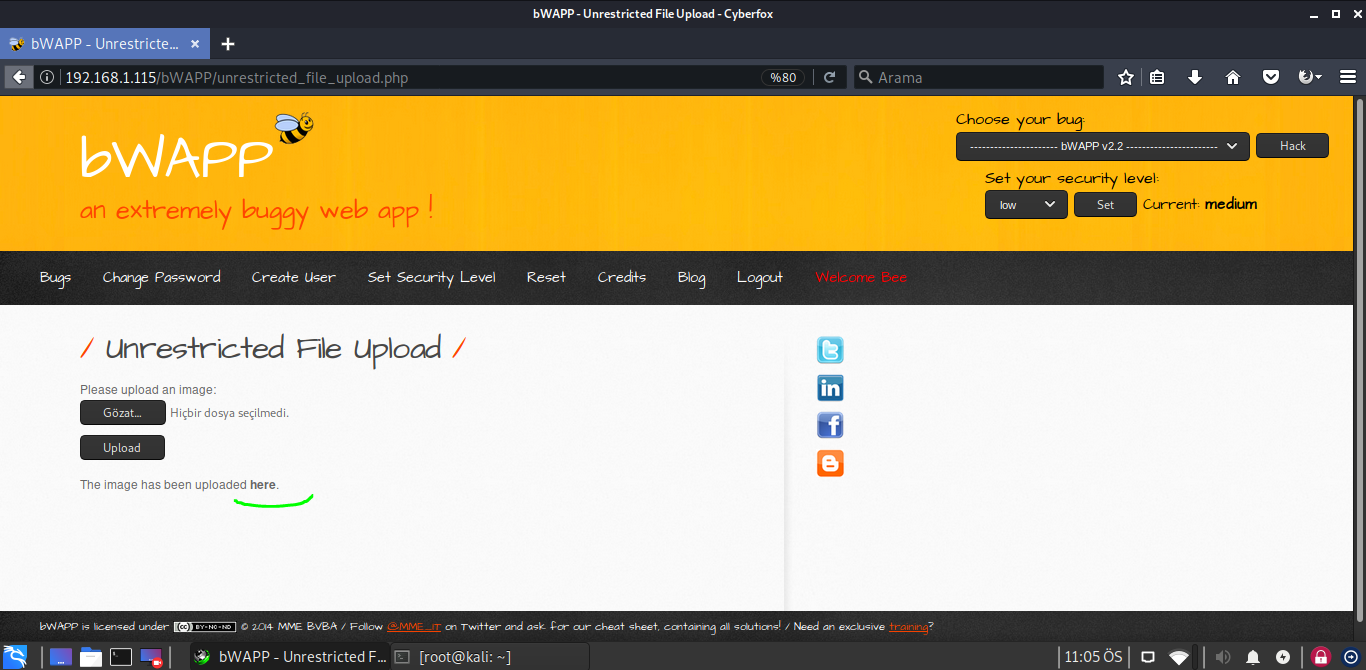Screen dimensions: 1366x670
Task: Open the uploaded image 'here' link
Action: (x=263, y=485)
